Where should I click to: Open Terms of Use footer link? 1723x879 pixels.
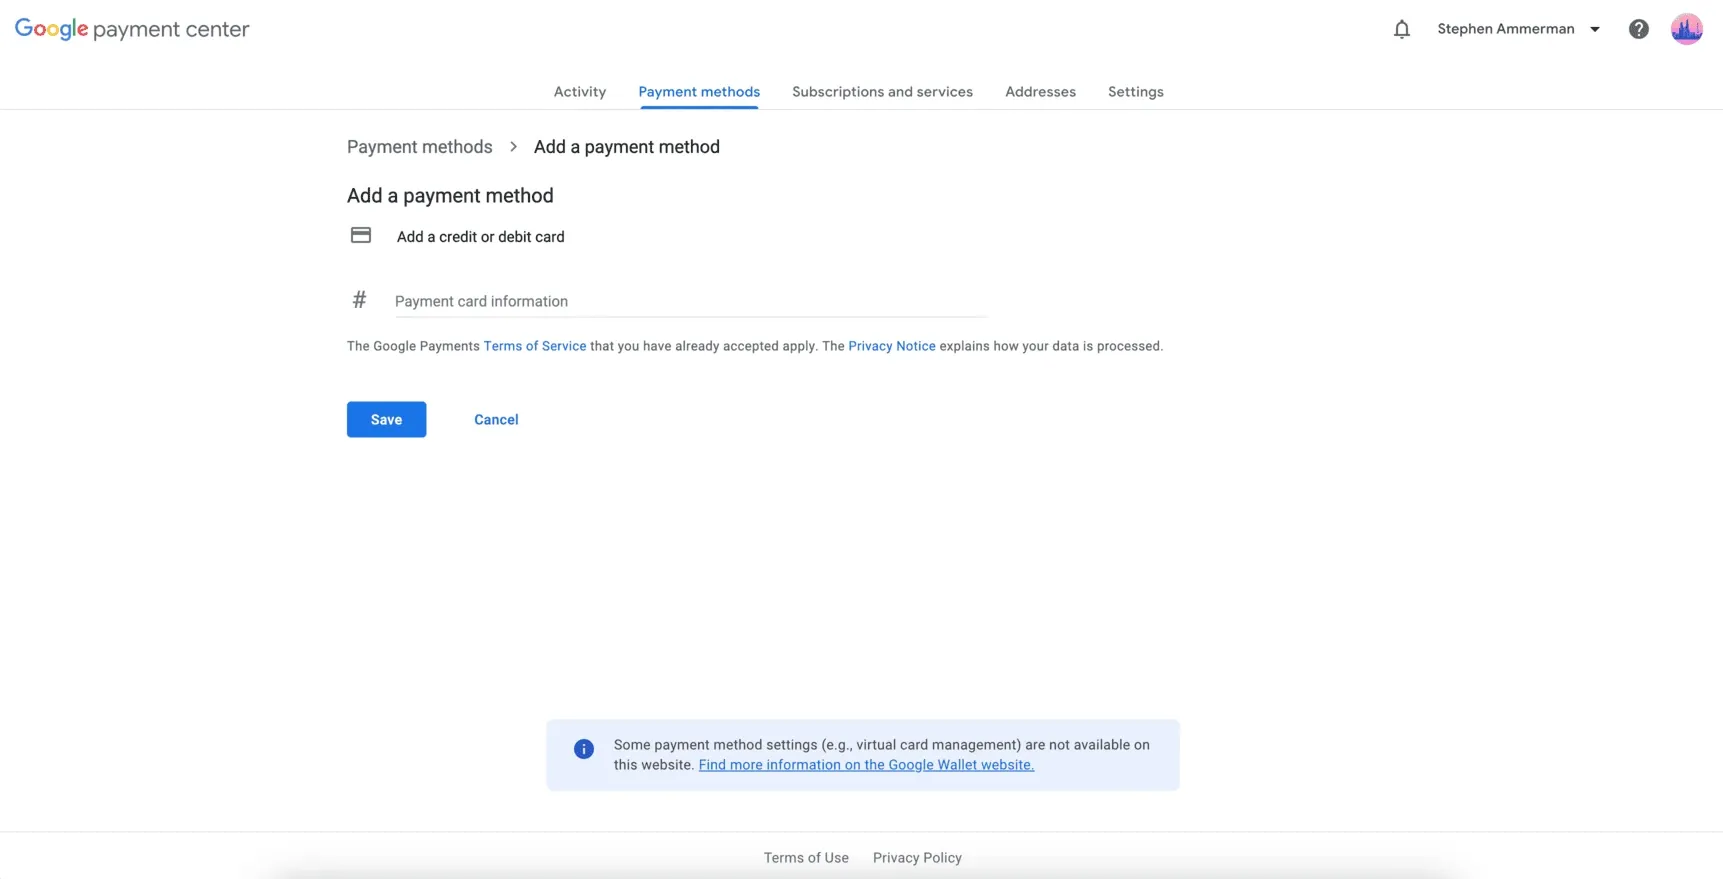[x=806, y=858]
